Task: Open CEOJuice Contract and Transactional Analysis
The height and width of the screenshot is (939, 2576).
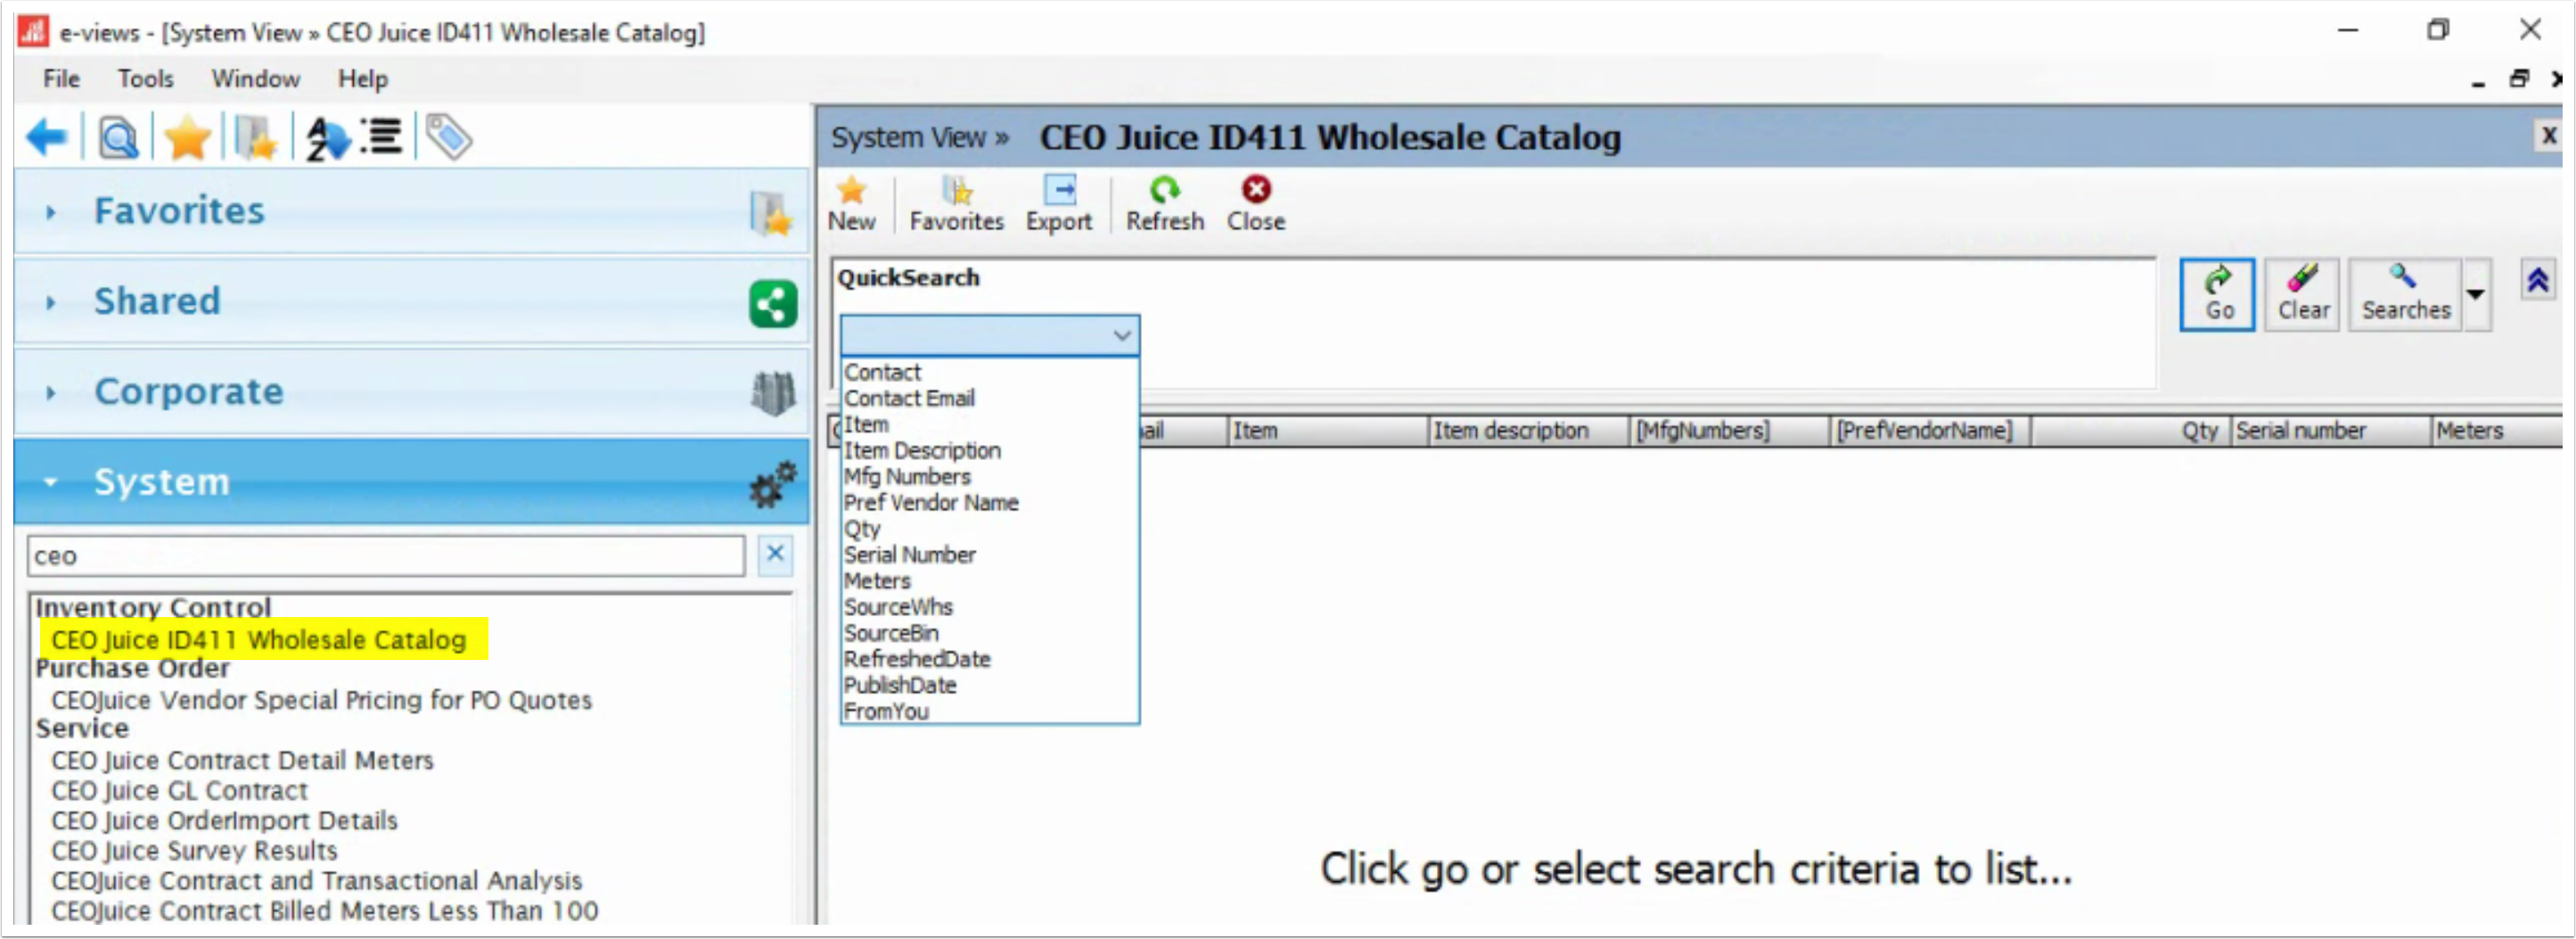Action: [x=316, y=880]
